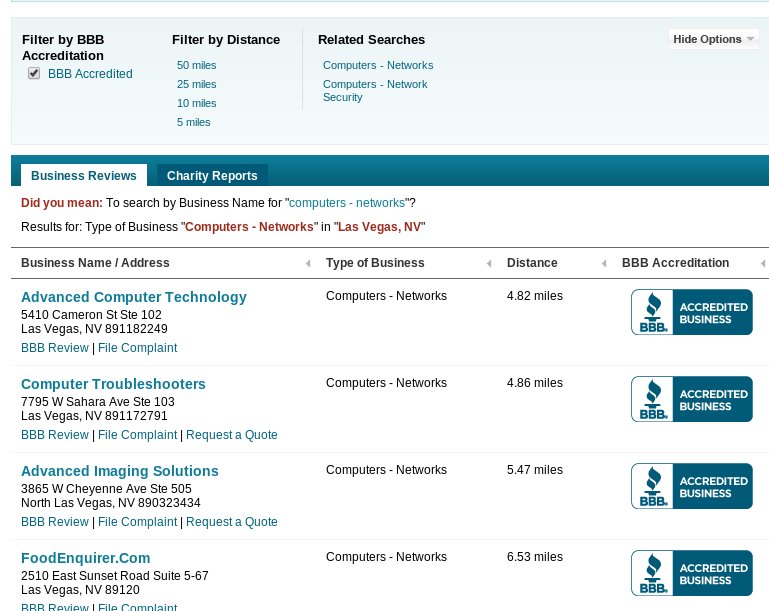Open Computers - Network Security related search
Screen dimensions: 769x611
coord(374,91)
